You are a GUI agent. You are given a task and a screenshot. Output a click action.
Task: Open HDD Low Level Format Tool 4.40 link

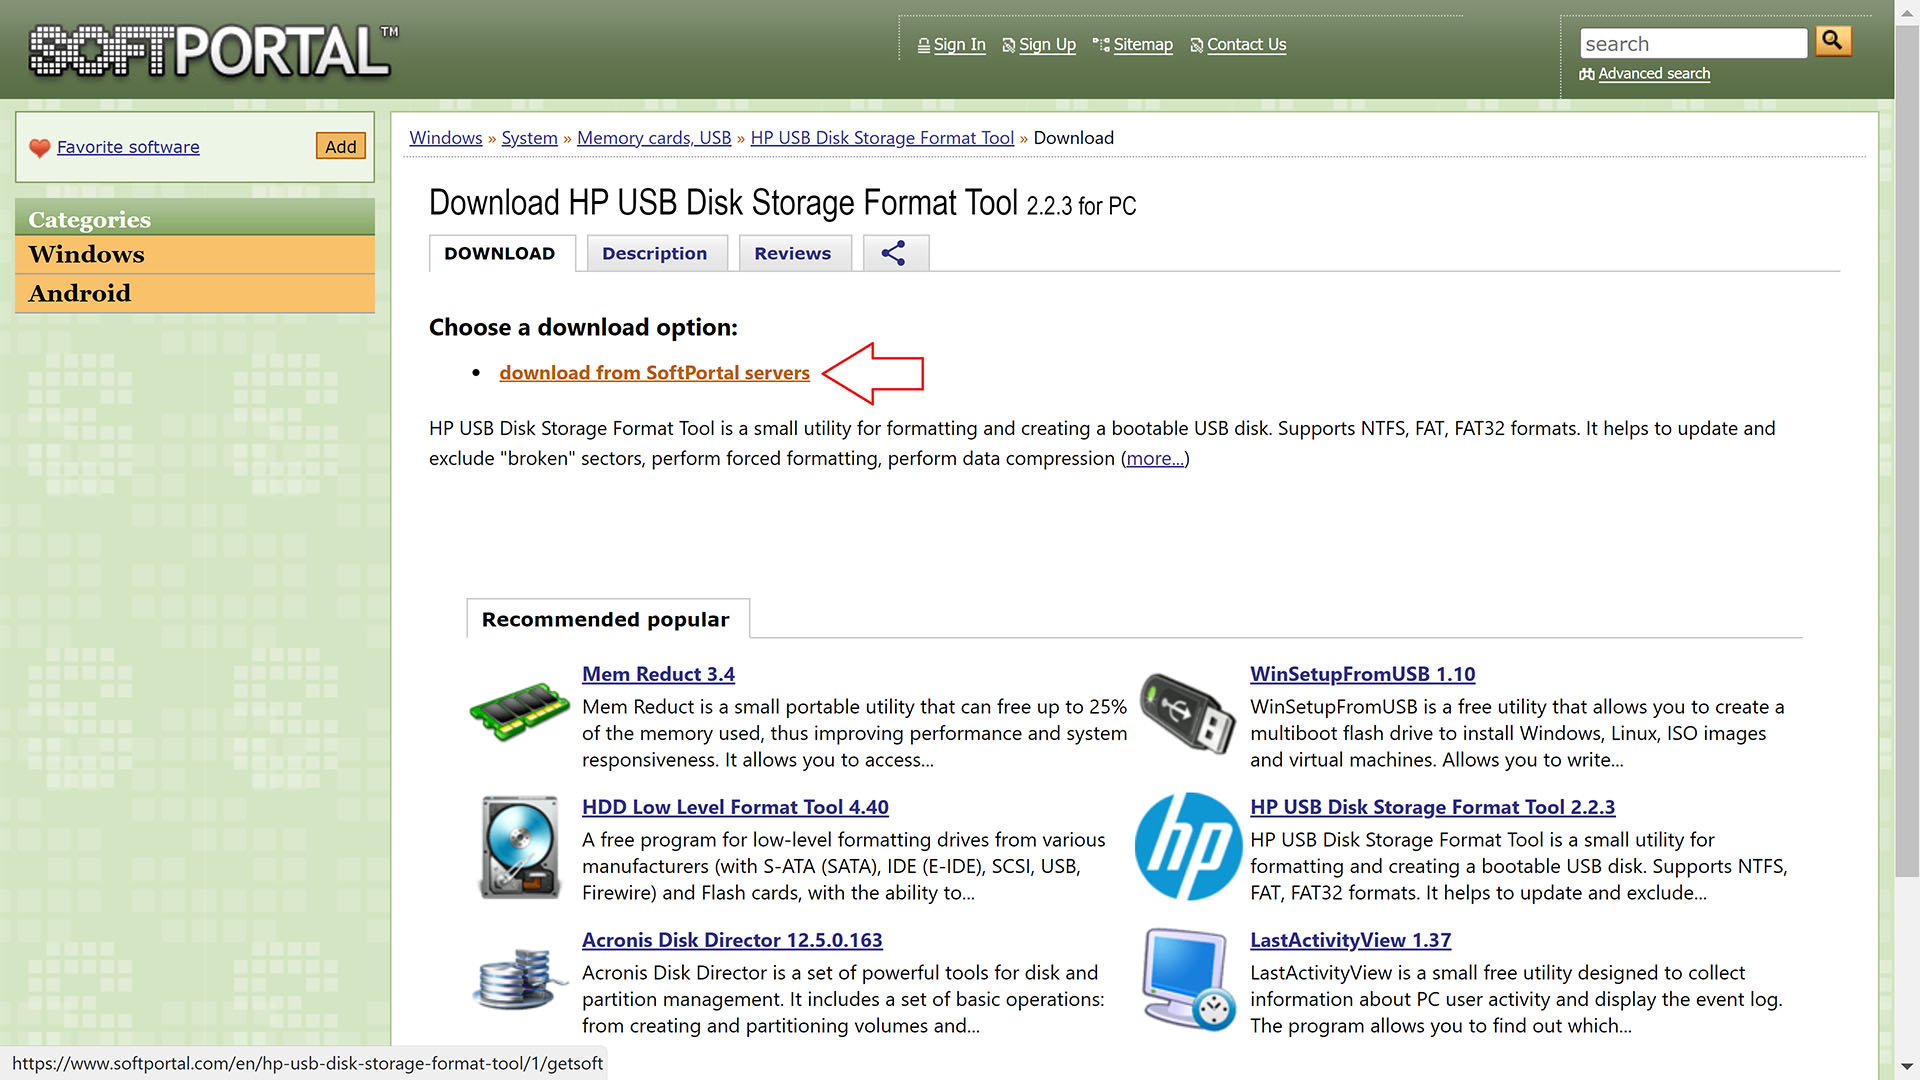(x=735, y=807)
